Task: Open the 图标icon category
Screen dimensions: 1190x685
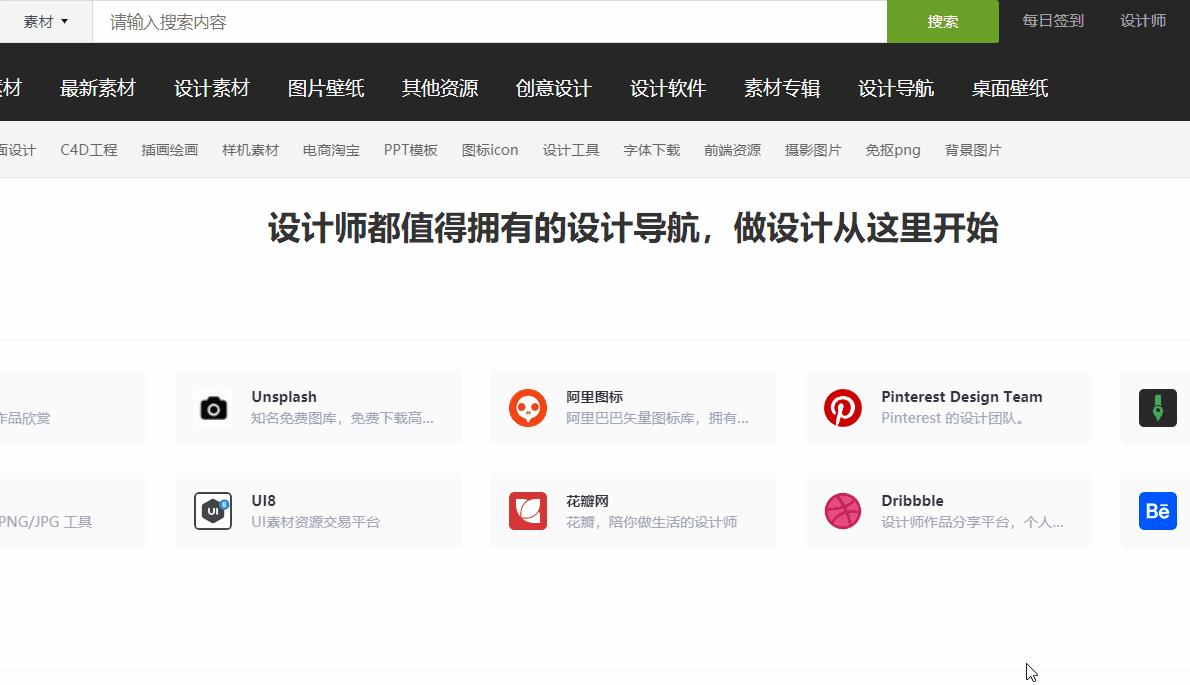Action: click(490, 149)
